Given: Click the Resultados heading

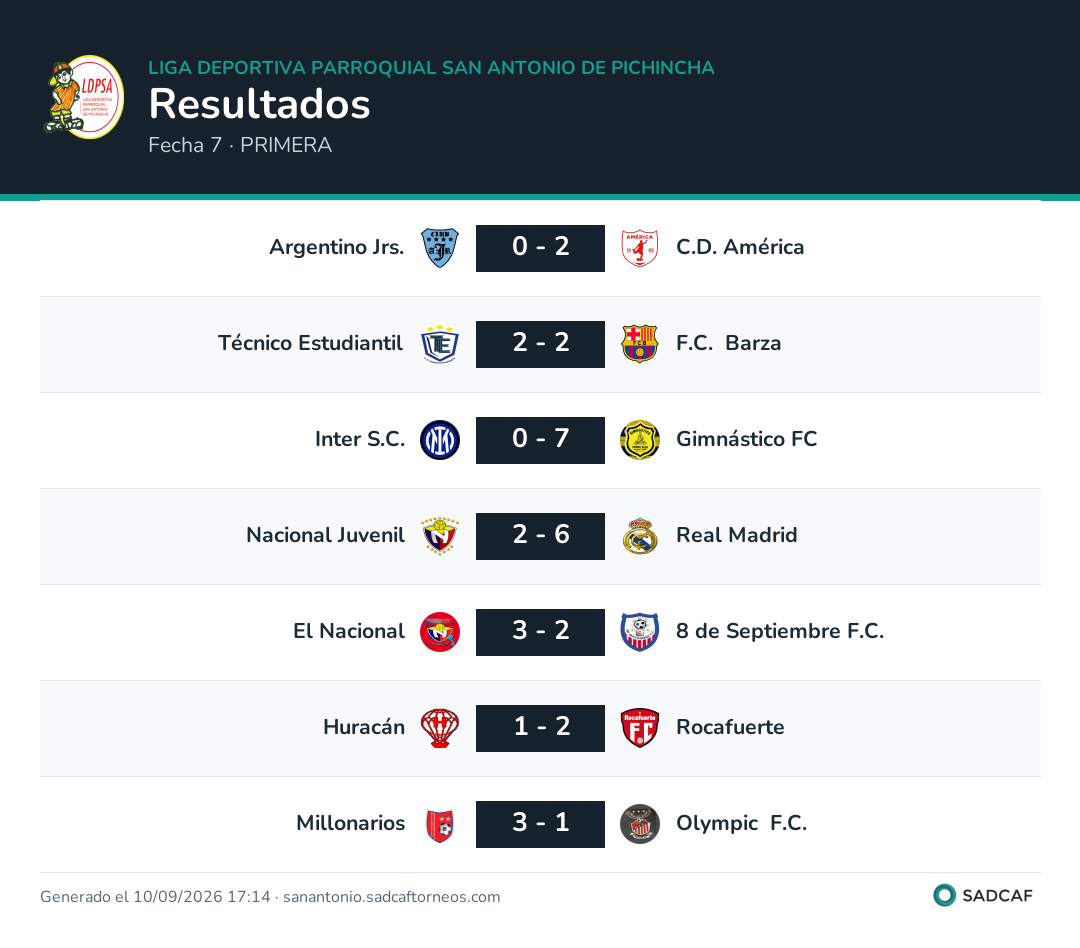Looking at the screenshot, I should tap(260, 104).
